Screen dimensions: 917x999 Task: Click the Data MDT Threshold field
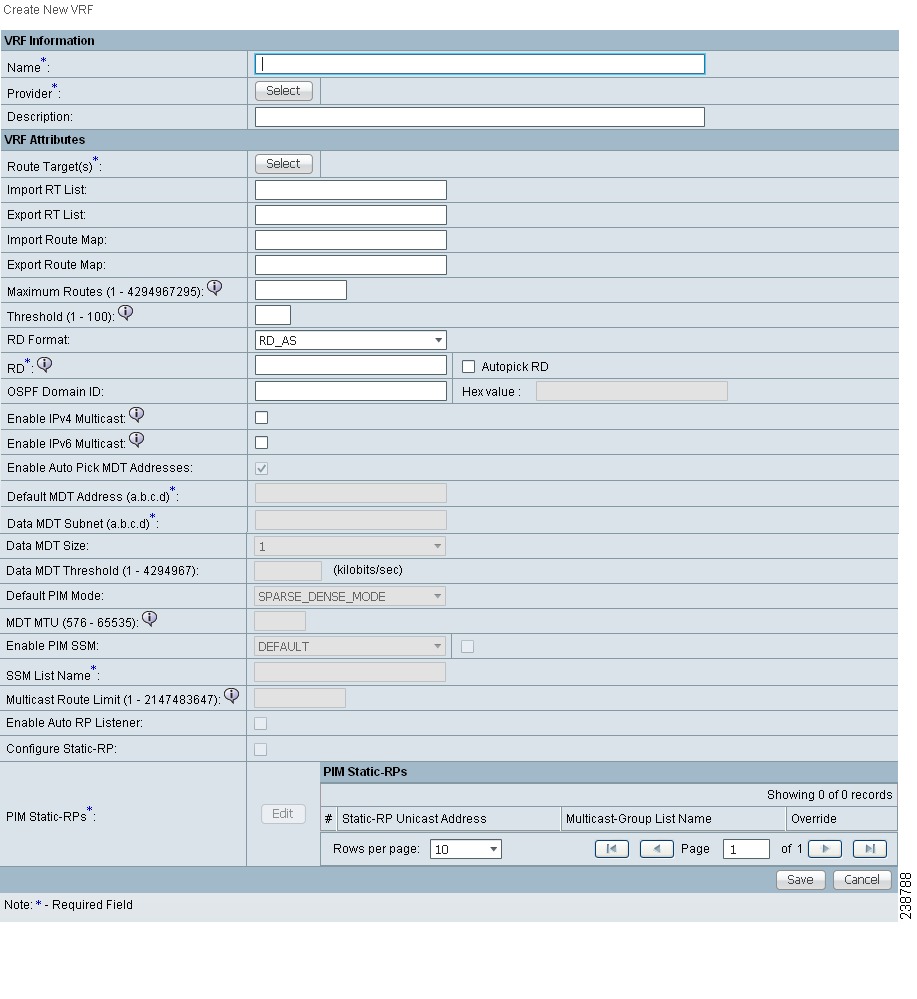coord(288,571)
